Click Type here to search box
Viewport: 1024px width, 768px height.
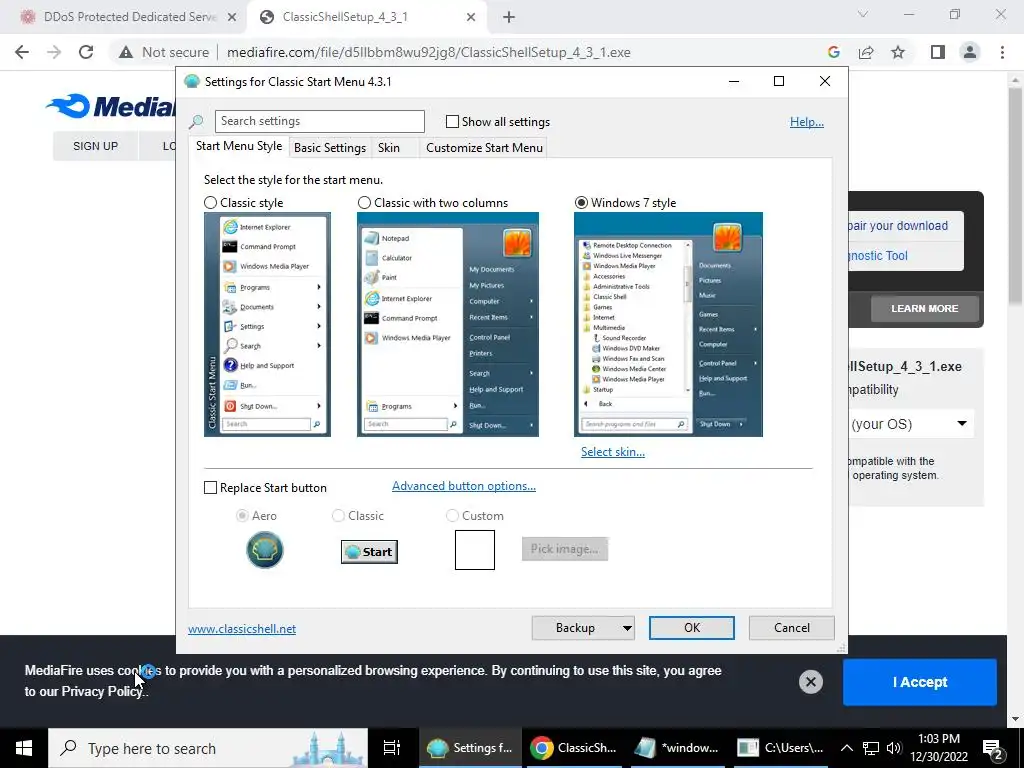[x=208, y=748]
